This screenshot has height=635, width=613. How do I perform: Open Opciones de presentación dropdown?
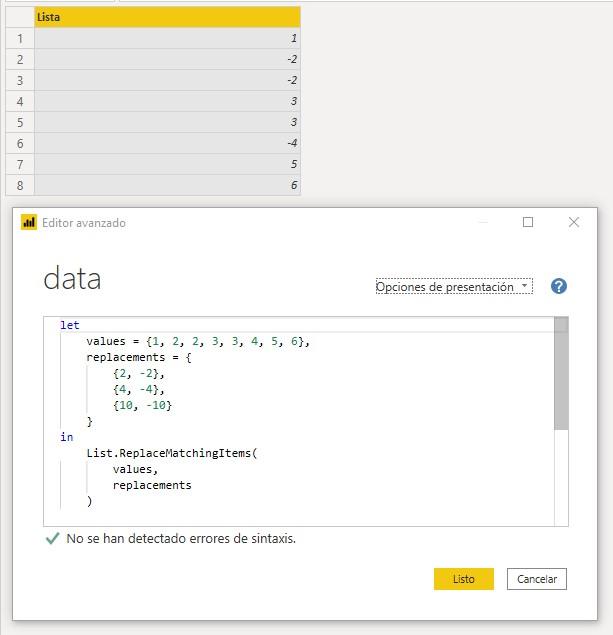click(453, 287)
